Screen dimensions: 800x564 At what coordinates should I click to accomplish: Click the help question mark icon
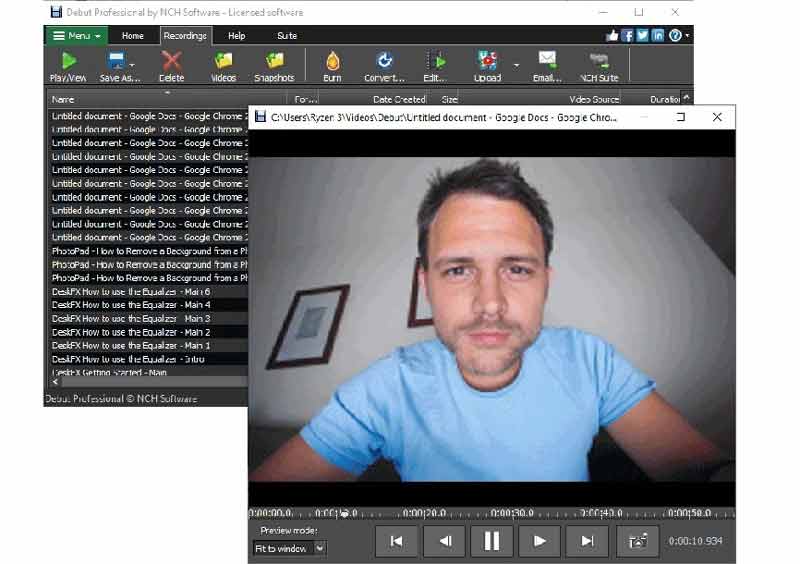pos(675,35)
